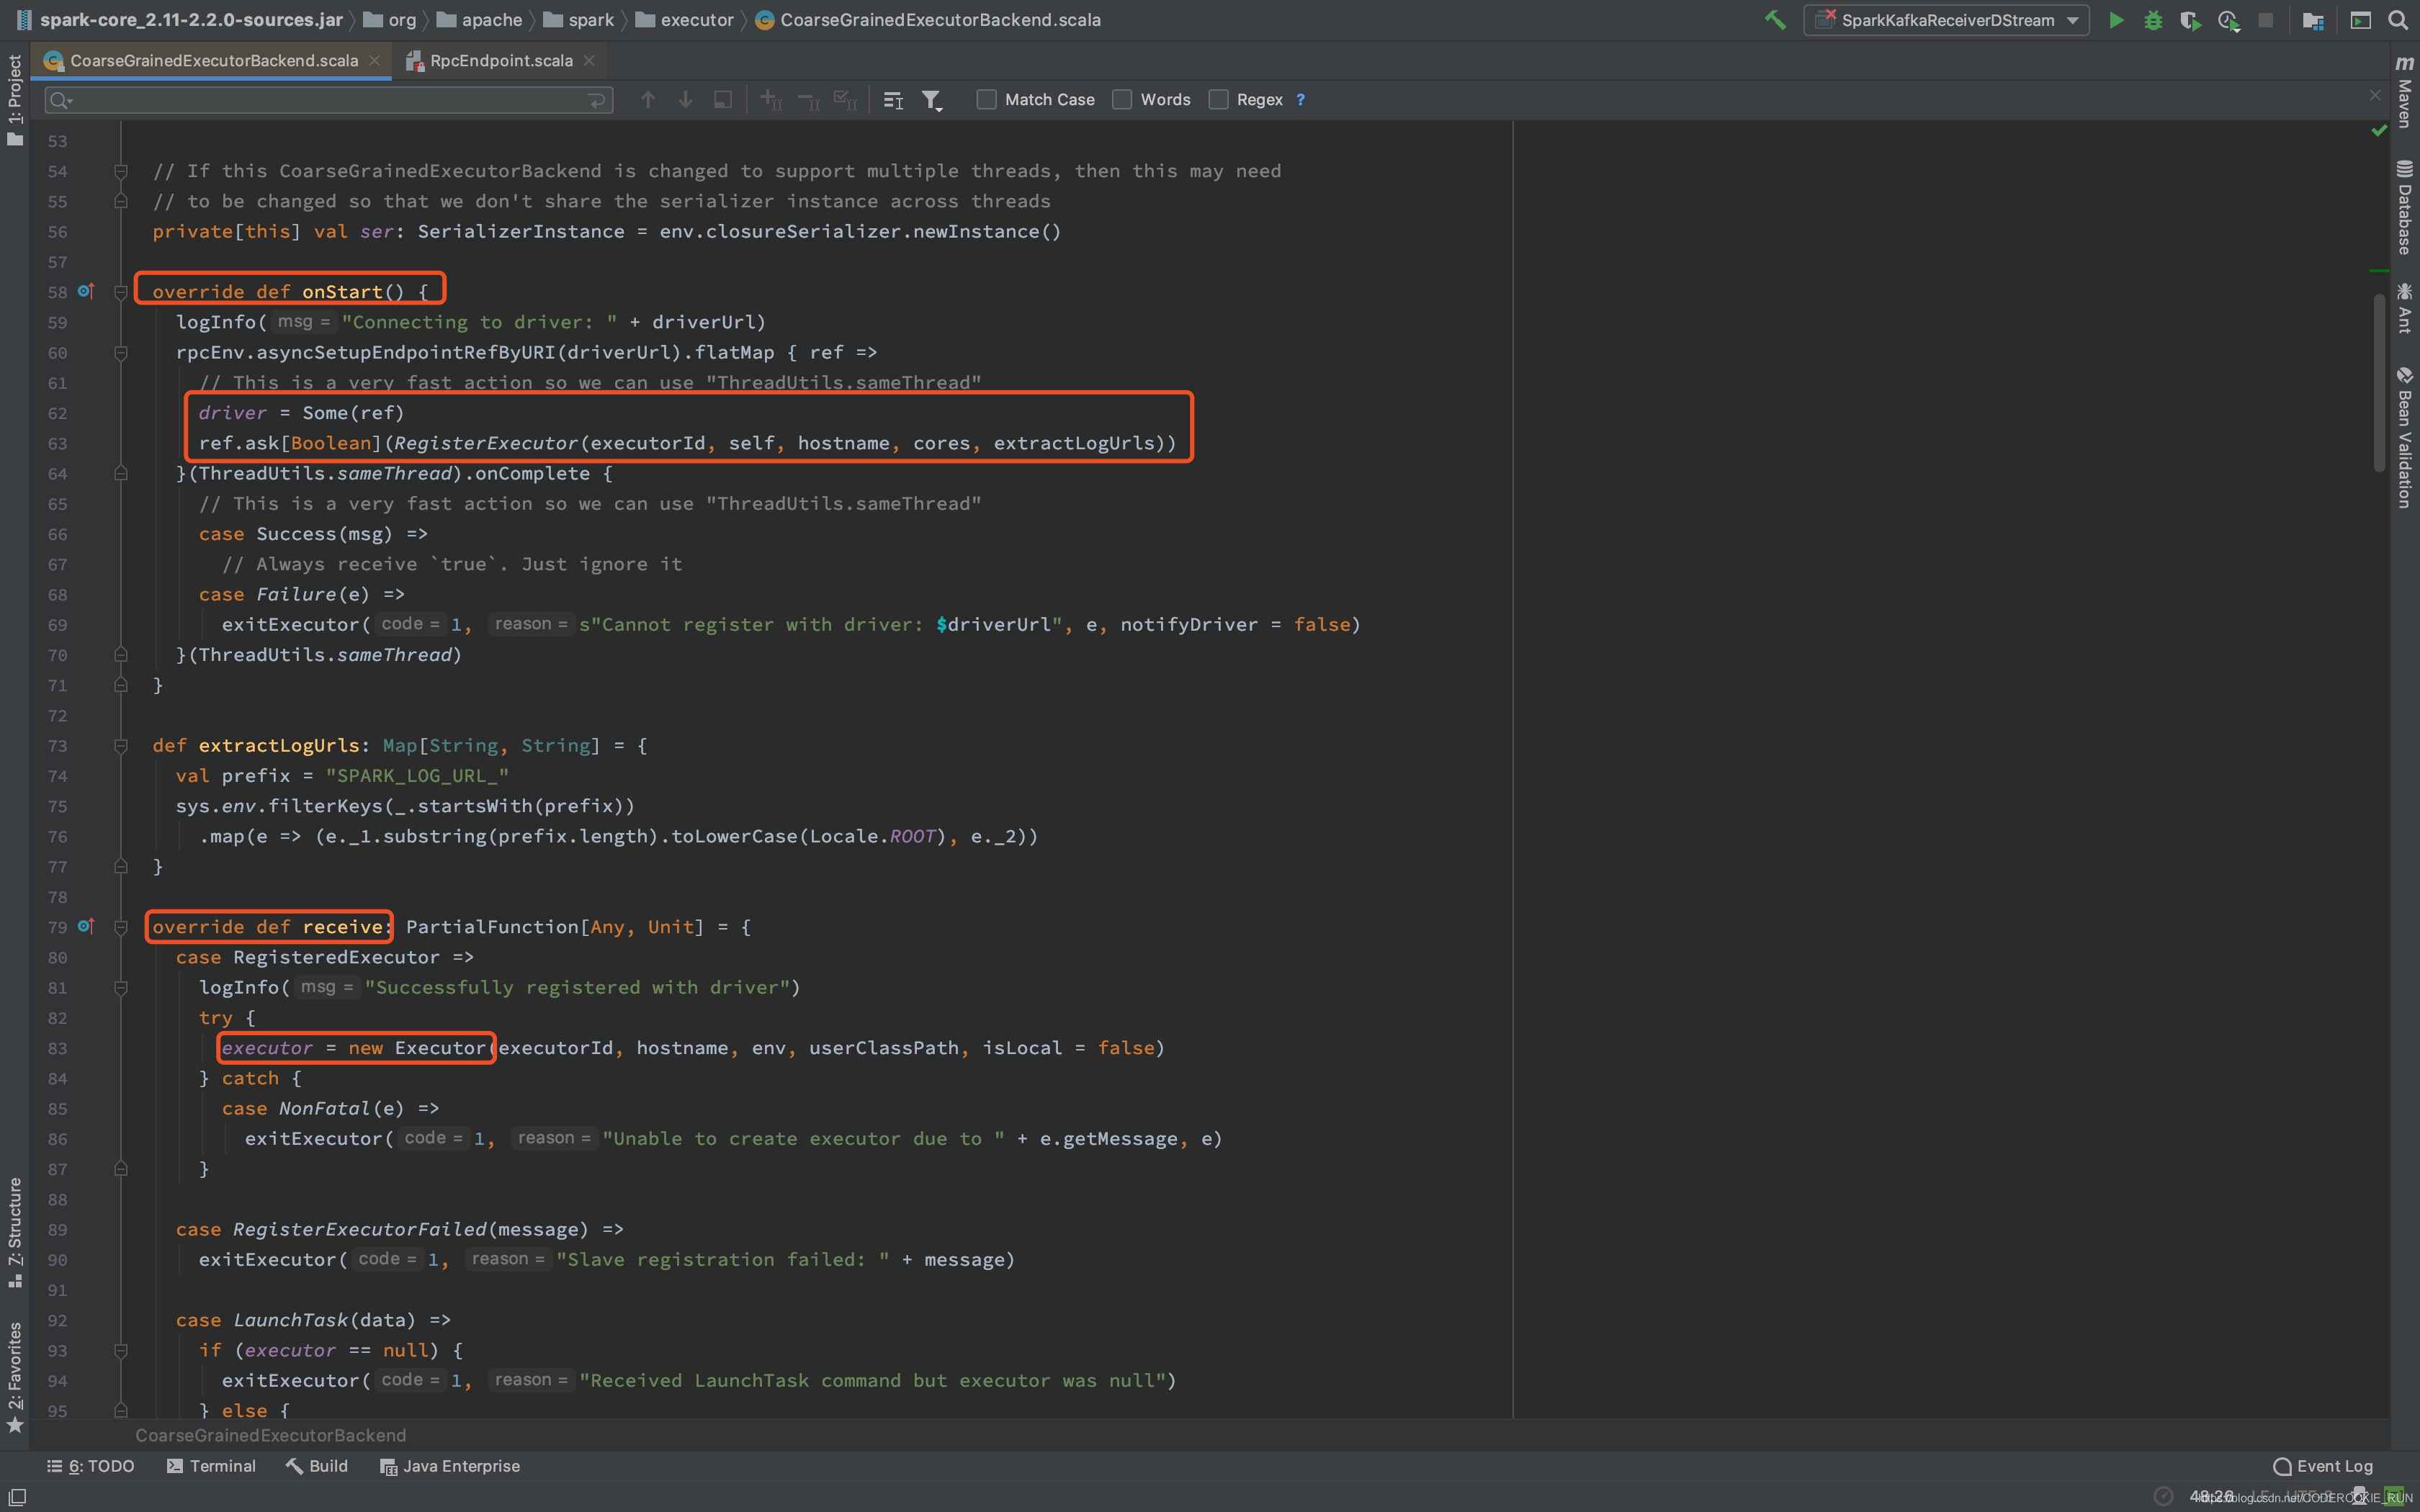Collapse comment fold at line 54
Image resolution: width=2420 pixels, height=1512 pixels.
[x=121, y=171]
